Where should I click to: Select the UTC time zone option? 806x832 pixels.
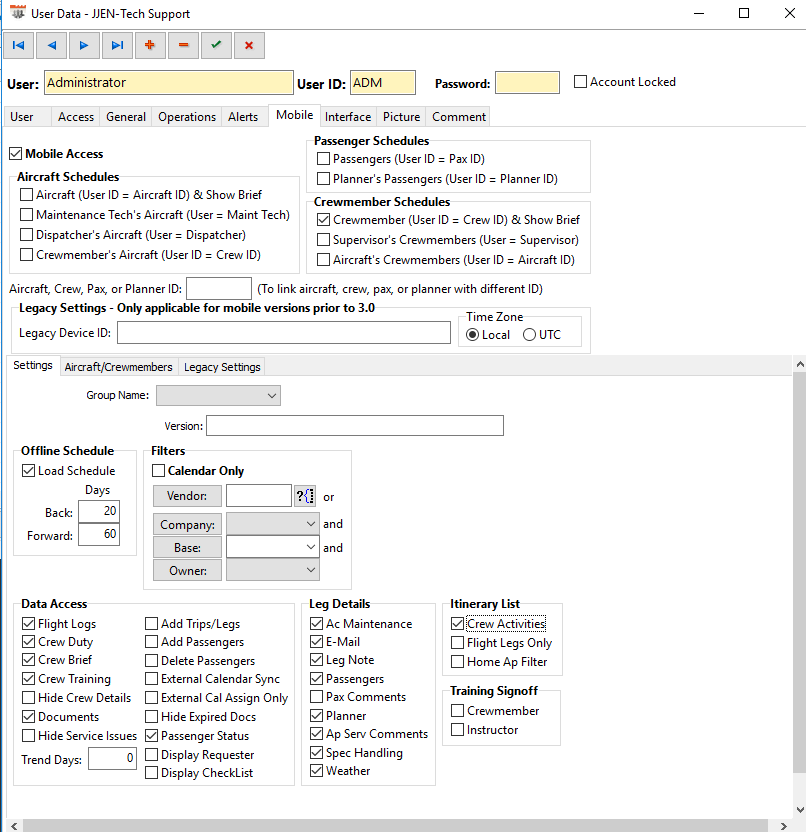click(529, 335)
